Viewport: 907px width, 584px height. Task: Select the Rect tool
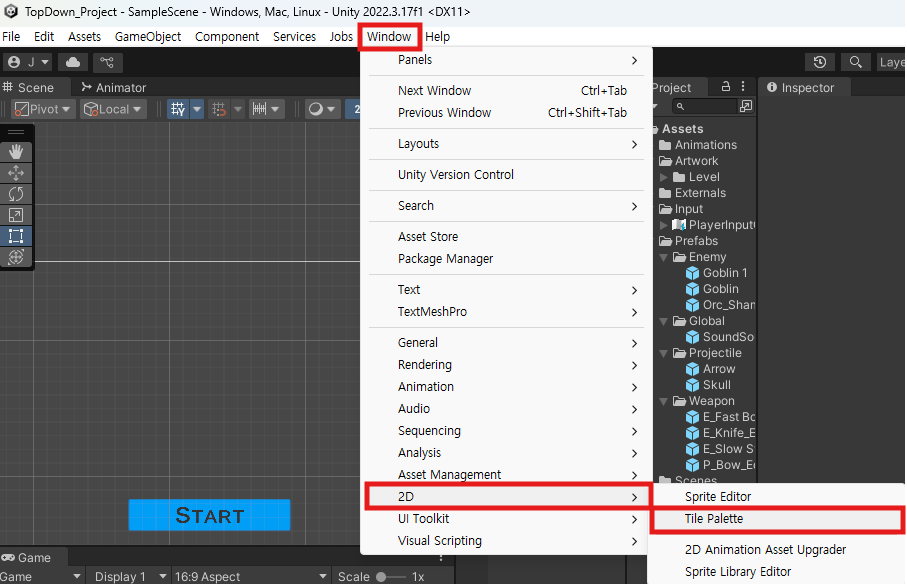(x=16, y=236)
